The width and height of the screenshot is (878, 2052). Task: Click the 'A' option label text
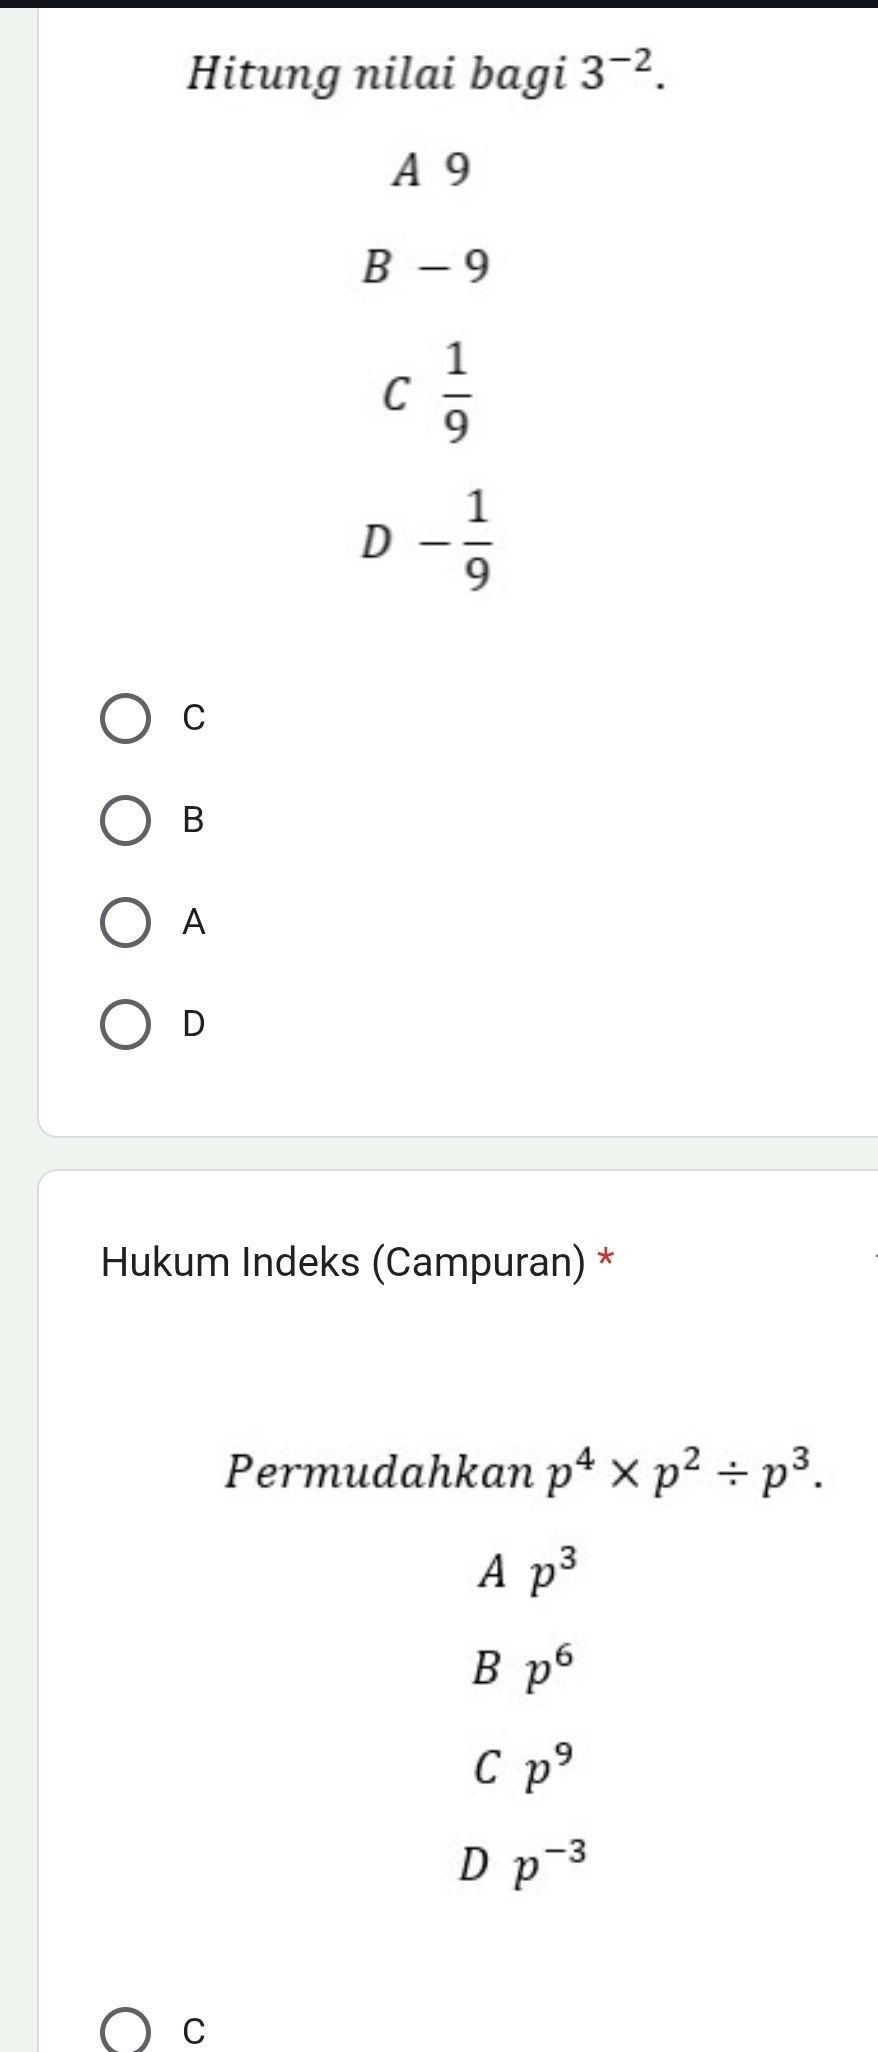[194, 922]
